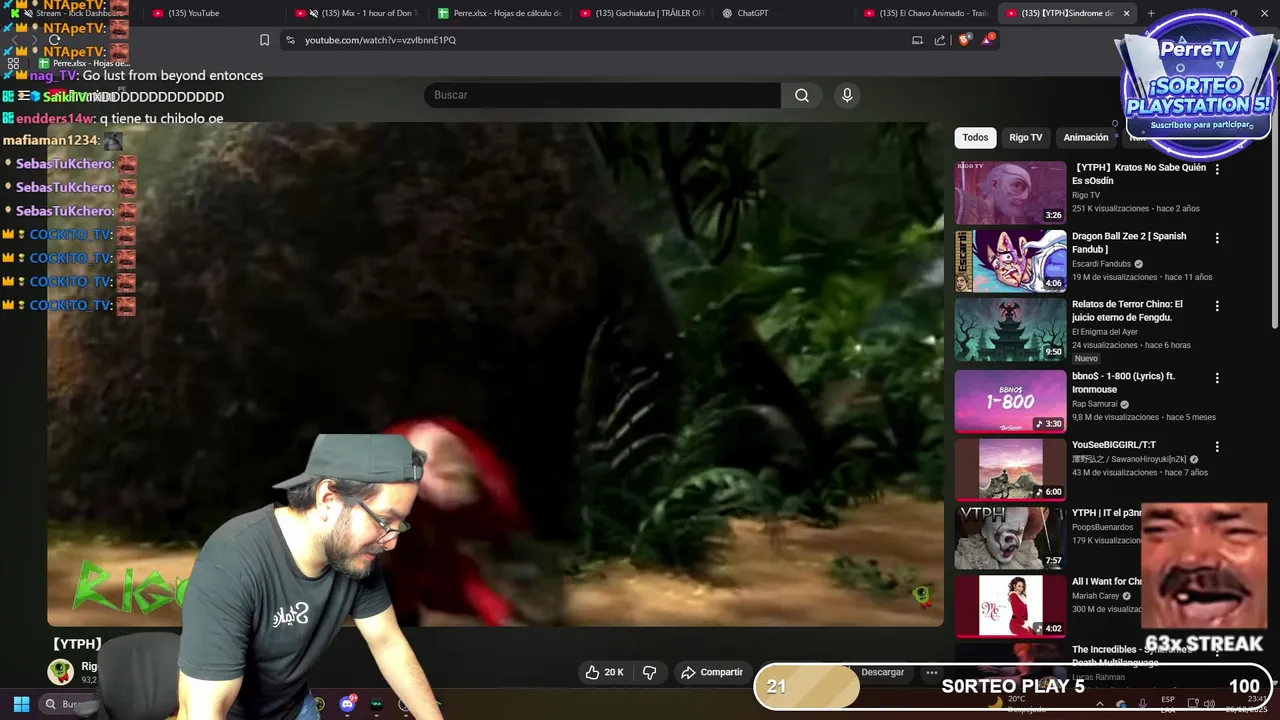Open options menu for Dragon Ball Zee 2
Image resolution: width=1280 pixels, height=720 pixels.
(x=1217, y=238)
